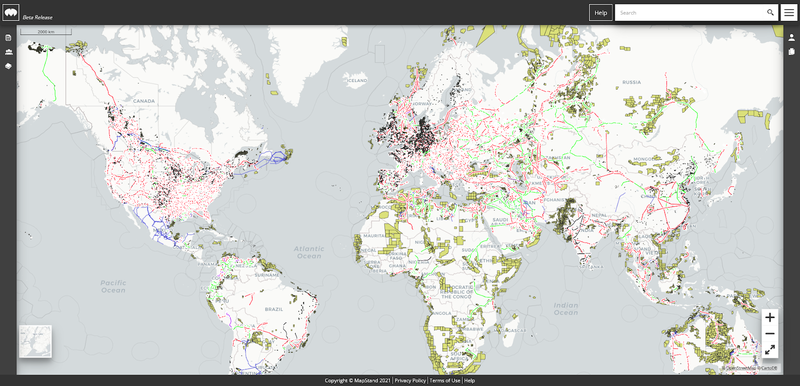
Task: Click the copy documents icon on right sidebar
Action: [x=791, y=52]
